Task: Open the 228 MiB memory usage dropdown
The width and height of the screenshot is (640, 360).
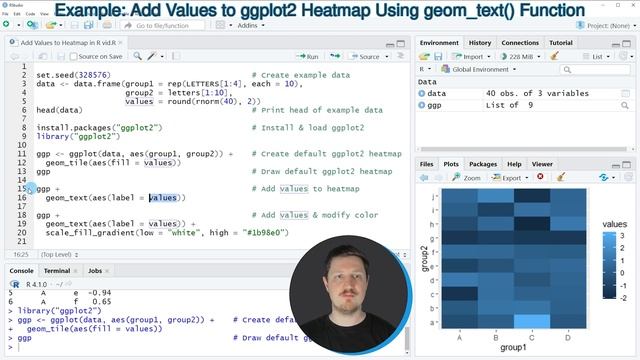Action: (x=520, y=56)
